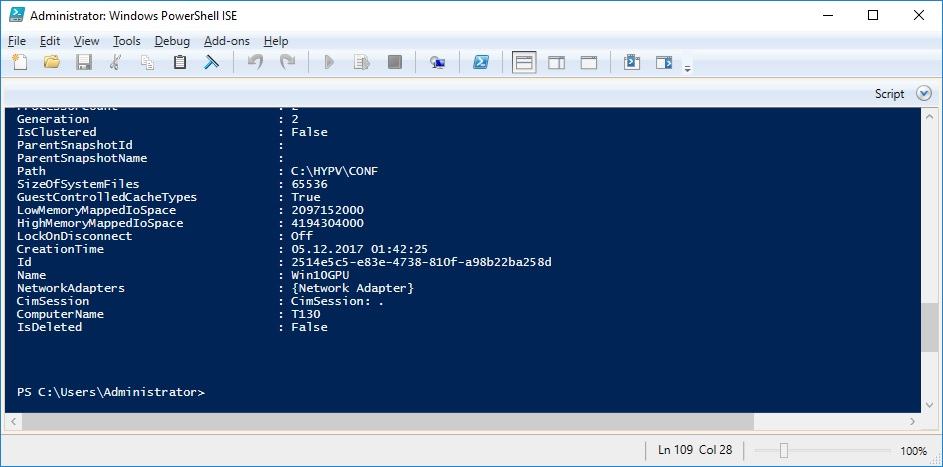
Task: Open the Tools menu
Action: pos(127,41)
